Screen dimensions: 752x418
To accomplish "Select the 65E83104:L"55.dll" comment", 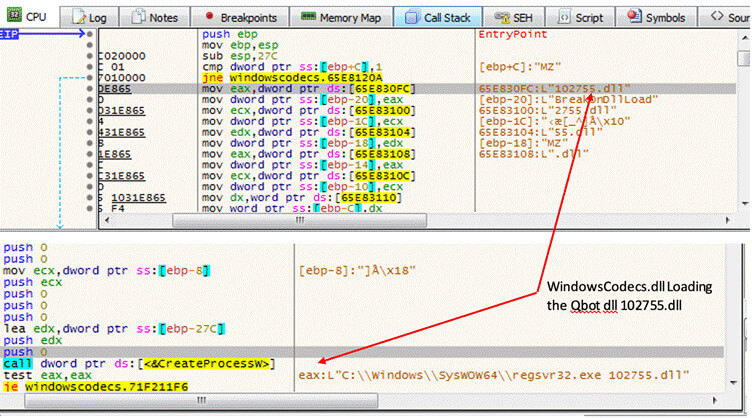I will coord(540,132).
